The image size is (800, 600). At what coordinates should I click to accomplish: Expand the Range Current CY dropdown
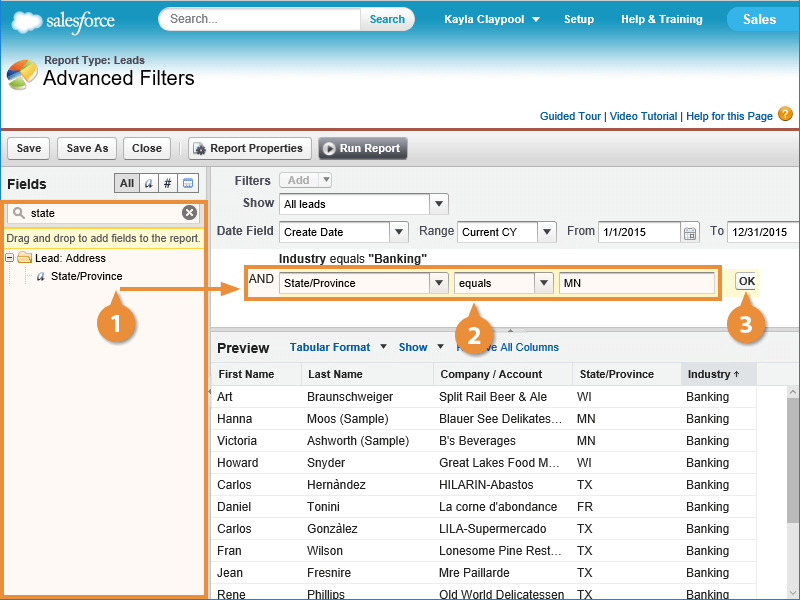click(x=546, y=232)
